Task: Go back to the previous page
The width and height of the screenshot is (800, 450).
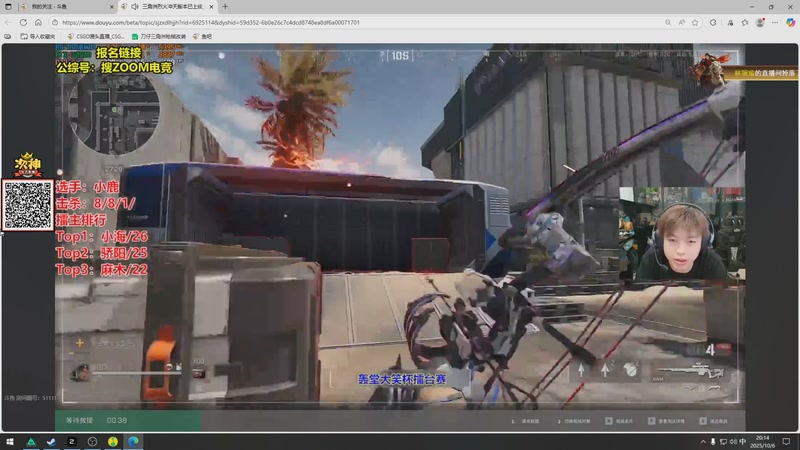Action: (8, 22)
